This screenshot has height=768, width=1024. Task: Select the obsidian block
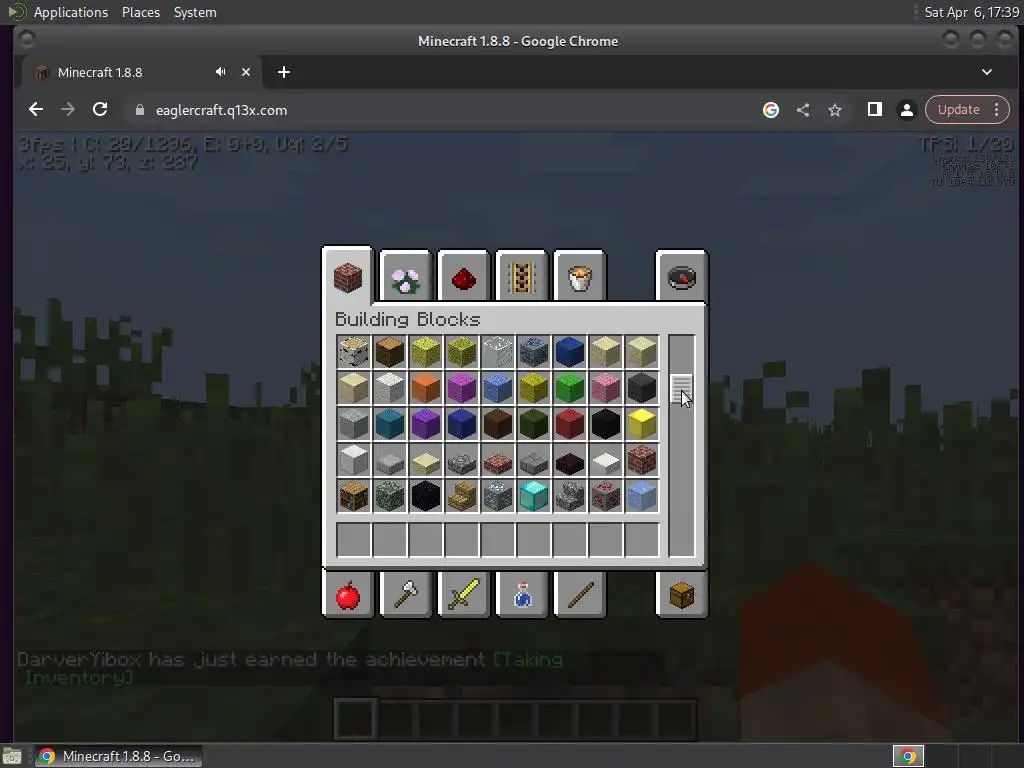426,496
